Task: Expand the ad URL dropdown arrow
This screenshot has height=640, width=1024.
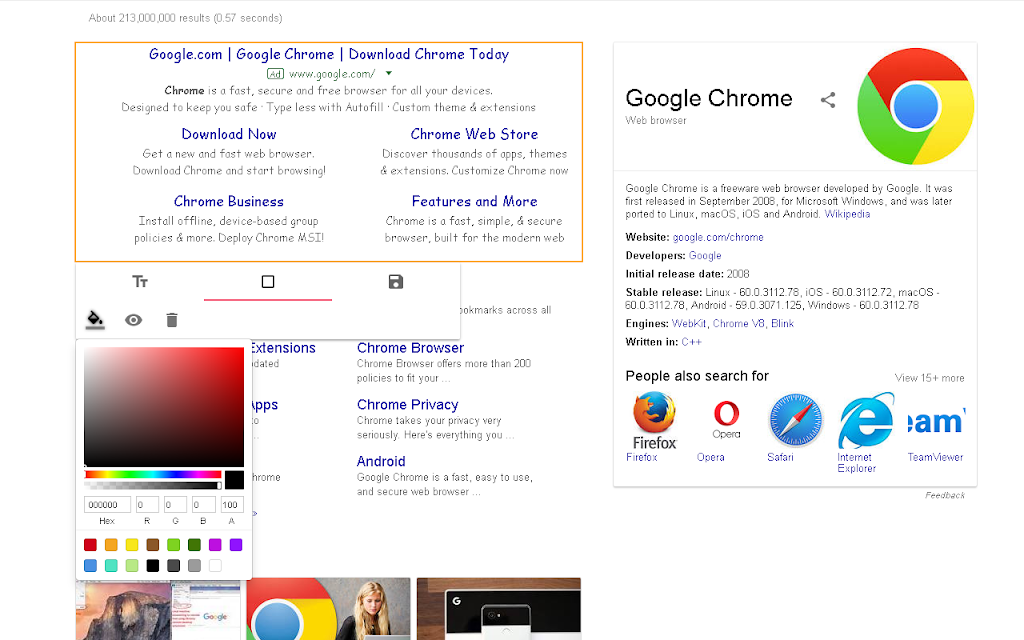Action: pos(389,73)
